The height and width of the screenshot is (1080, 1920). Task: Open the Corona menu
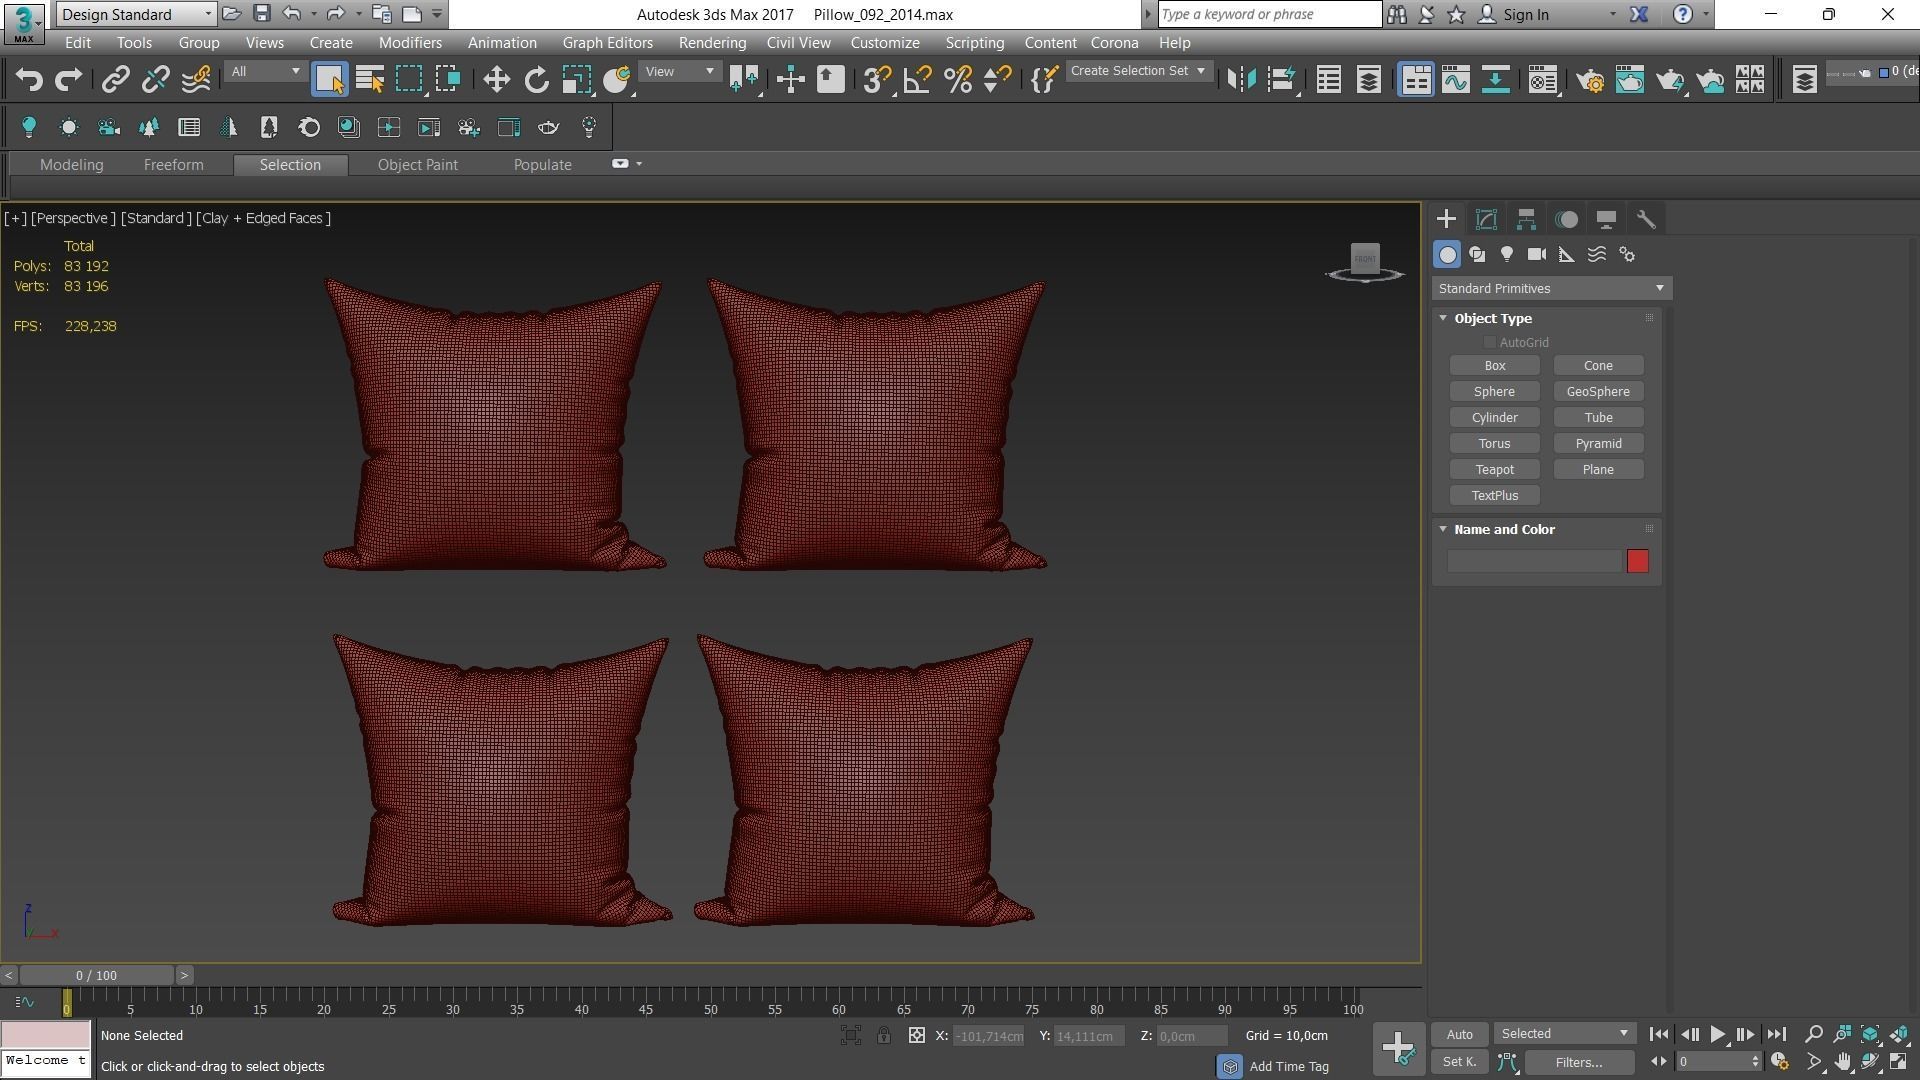click(1114, 43)
